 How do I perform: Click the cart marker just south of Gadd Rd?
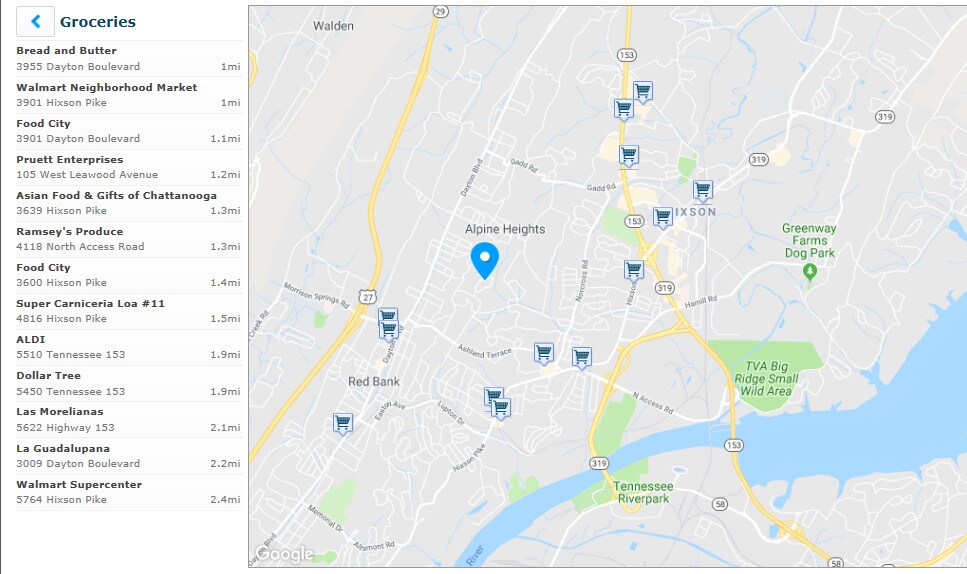click(x=628, y=156)
